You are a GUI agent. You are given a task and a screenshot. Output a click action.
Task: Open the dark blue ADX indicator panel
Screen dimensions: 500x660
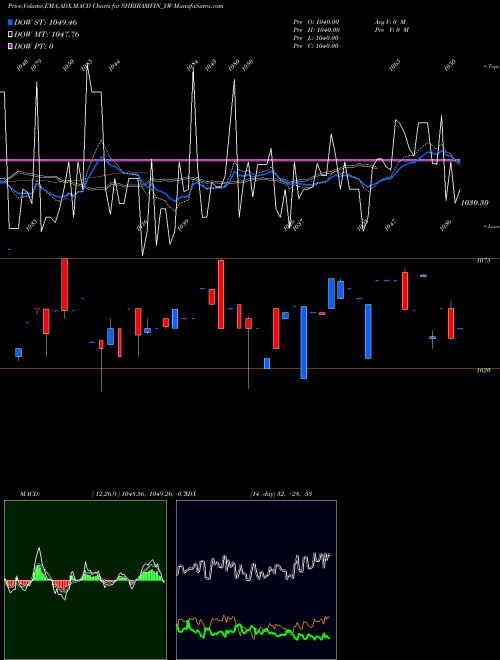coord(256,580)
